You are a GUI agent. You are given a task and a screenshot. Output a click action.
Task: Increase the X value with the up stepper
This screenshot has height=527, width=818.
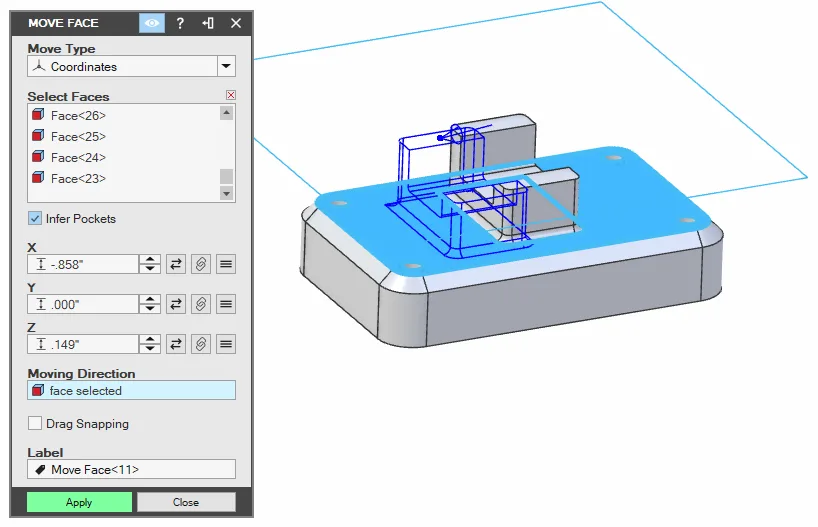coord(150,259)
